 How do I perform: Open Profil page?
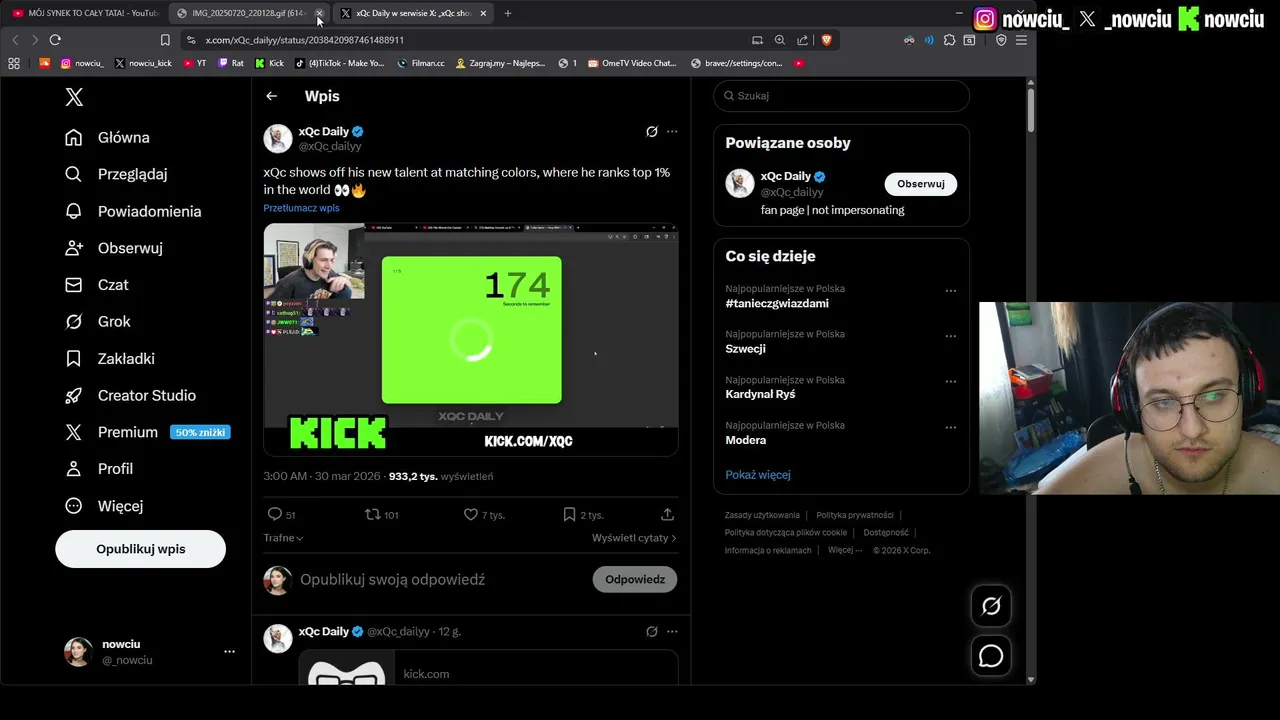(98, 468)
